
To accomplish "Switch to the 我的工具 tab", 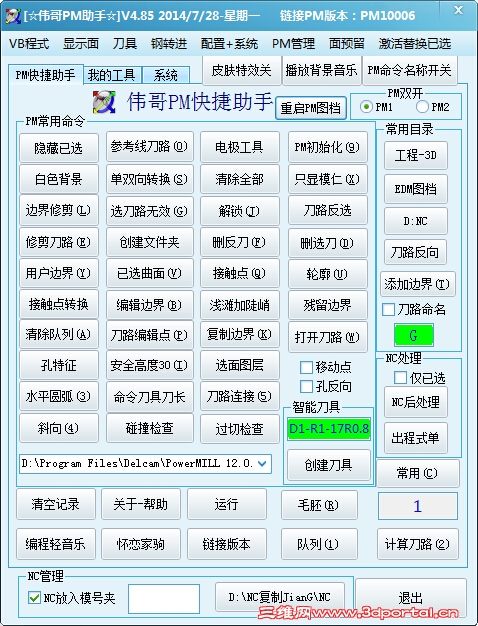I will (112, 75).
